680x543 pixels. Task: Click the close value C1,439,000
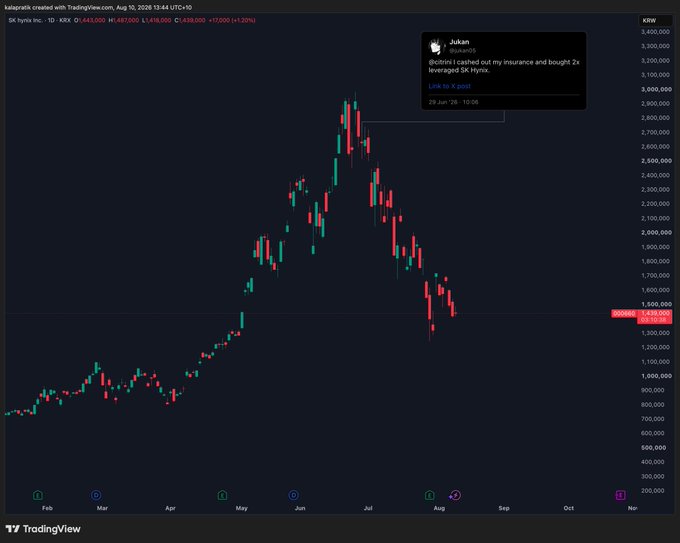190,20
